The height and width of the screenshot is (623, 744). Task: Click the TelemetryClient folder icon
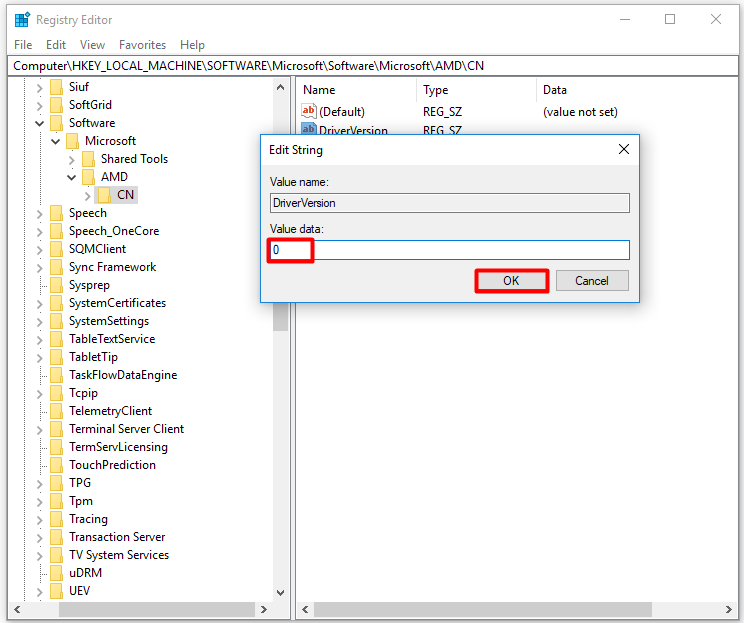pos(56,411)
